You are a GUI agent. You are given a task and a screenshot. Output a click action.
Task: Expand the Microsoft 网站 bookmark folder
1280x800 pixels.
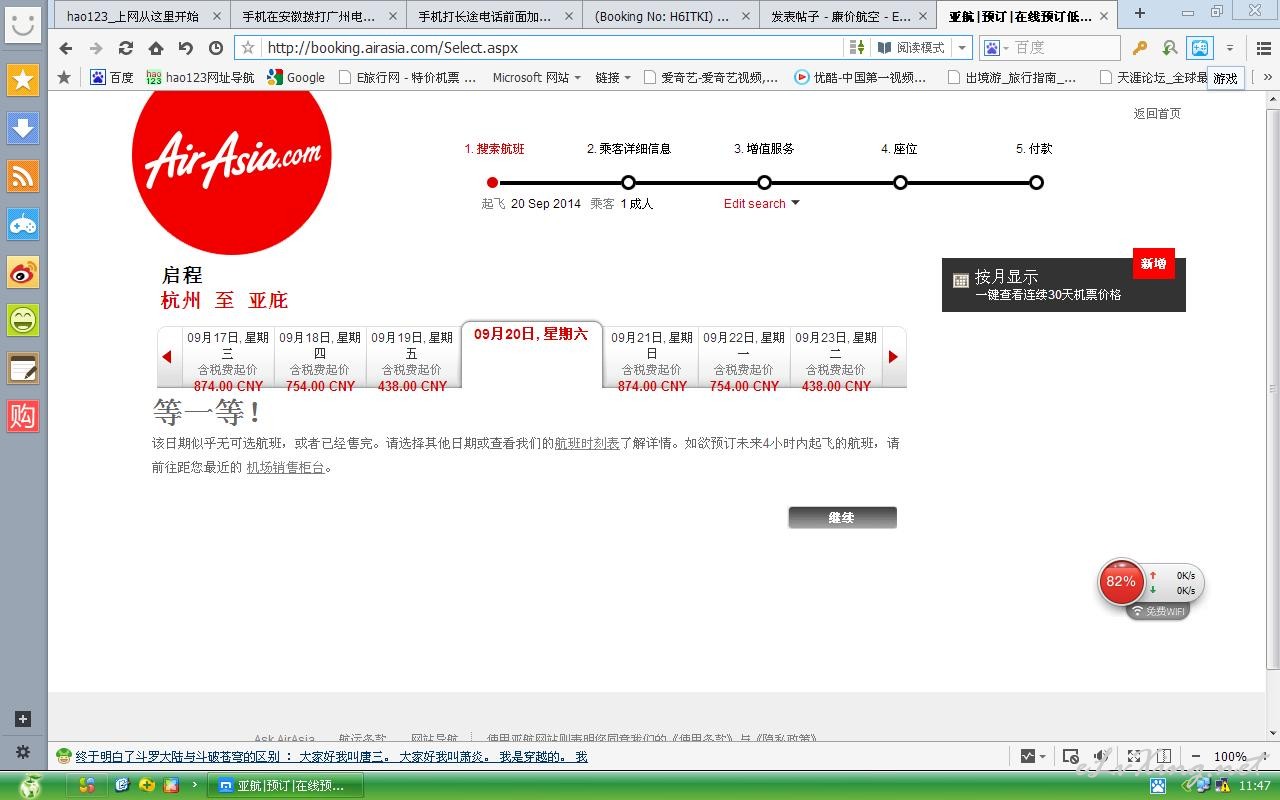click(536, 77)
